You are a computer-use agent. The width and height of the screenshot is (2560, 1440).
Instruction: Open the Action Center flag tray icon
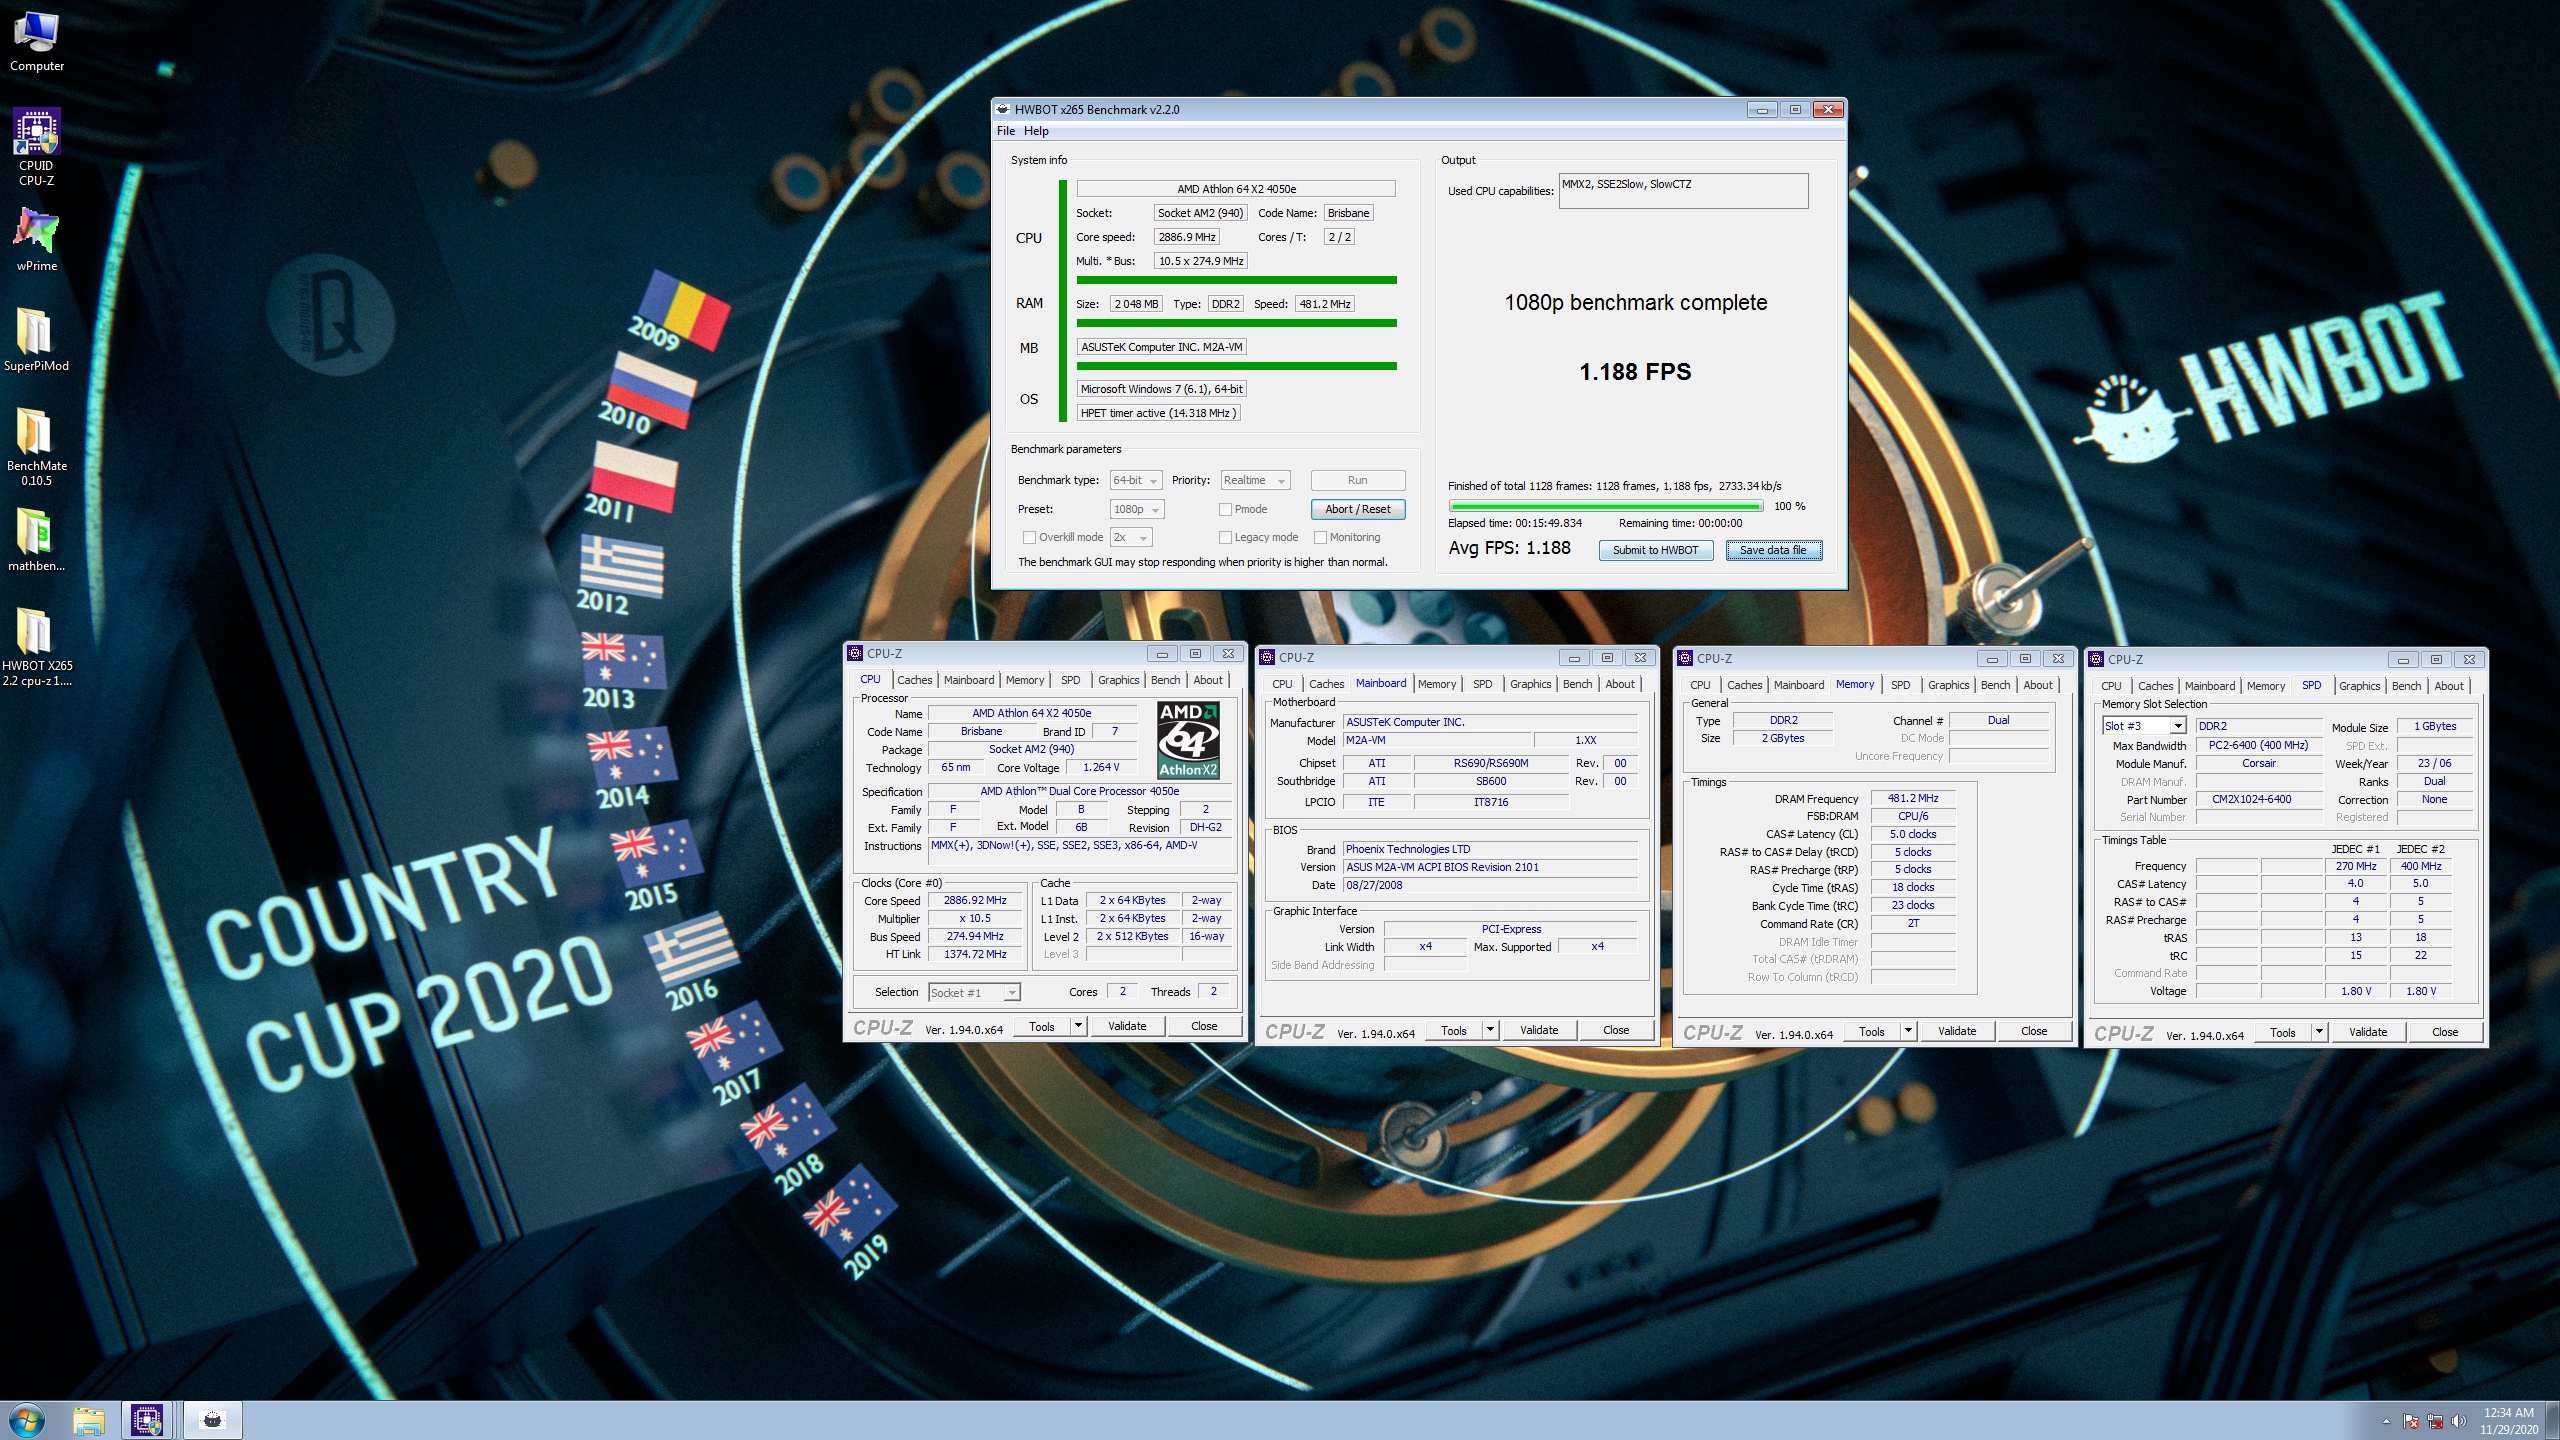pos(2411,1421)
